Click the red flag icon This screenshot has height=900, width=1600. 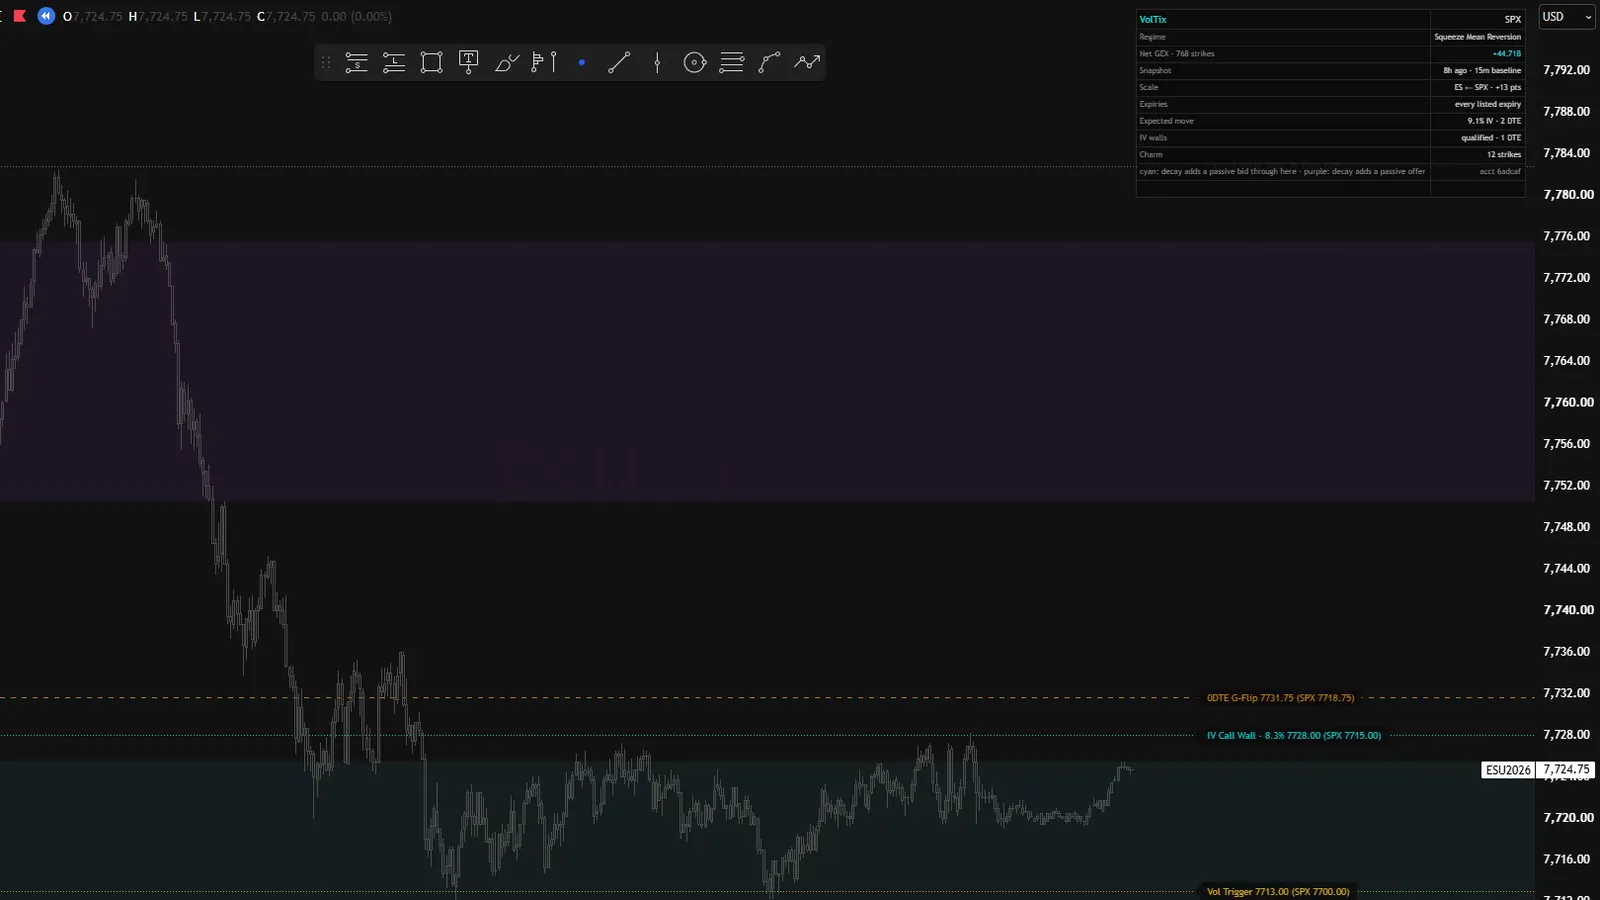click(19, 16)
